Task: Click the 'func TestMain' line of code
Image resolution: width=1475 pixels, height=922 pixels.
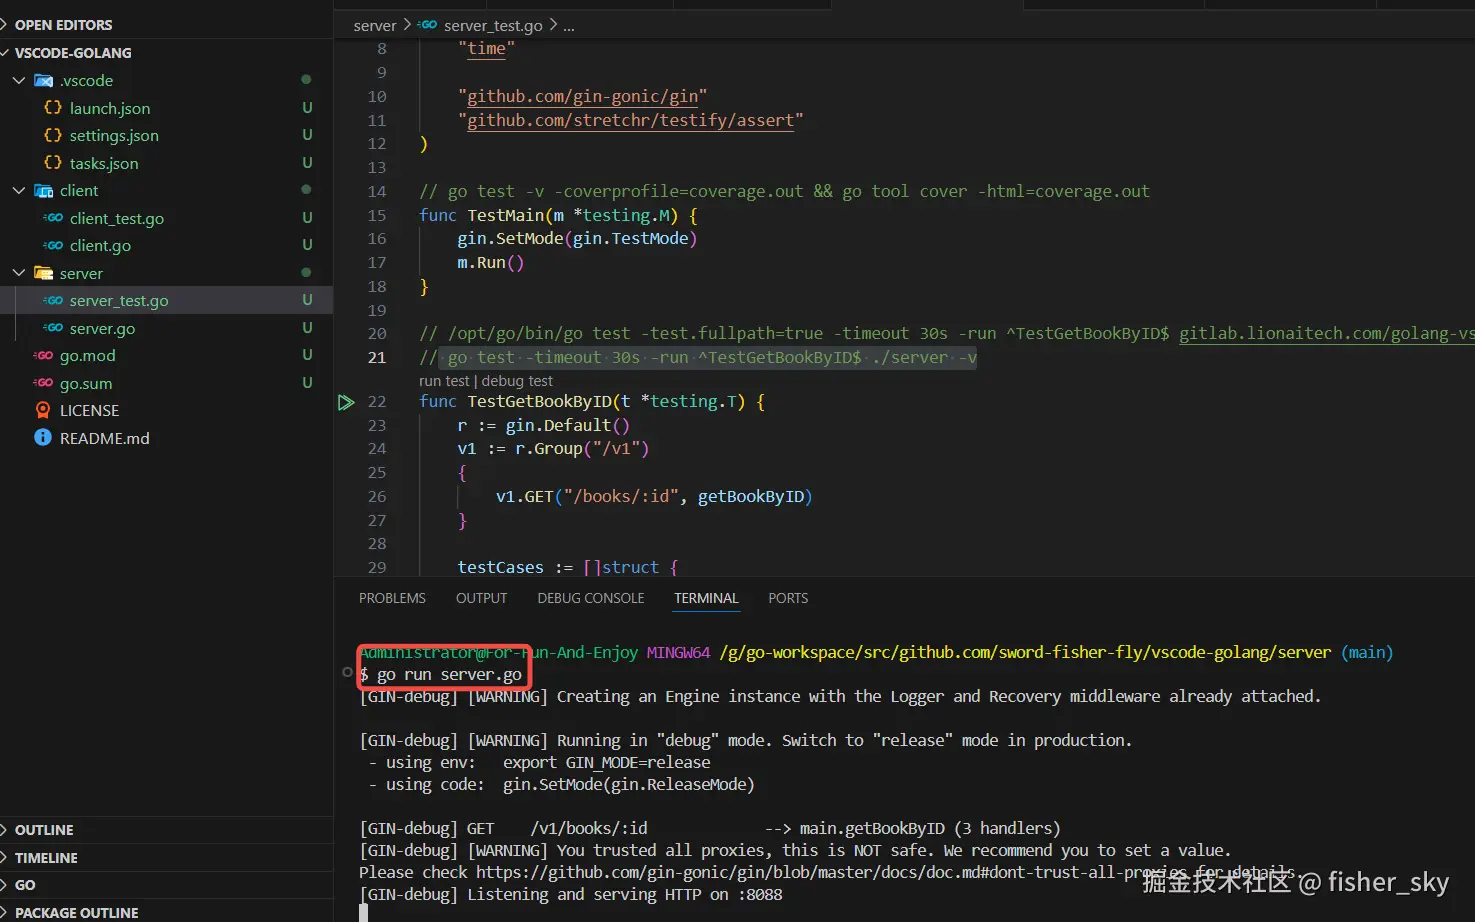Action: (558, 215)
